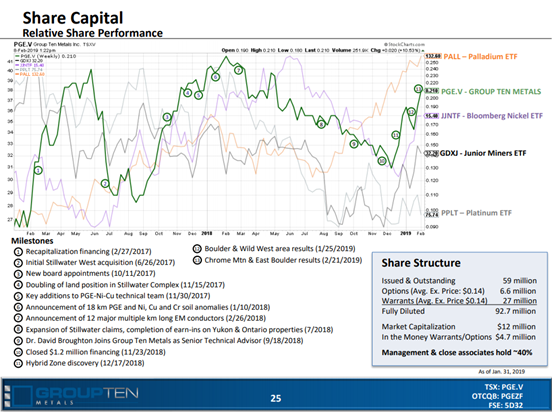The image size is (552, 412).
Task: Click '12 major multiple km long EM conductors' line
Action: click(145, 318)
